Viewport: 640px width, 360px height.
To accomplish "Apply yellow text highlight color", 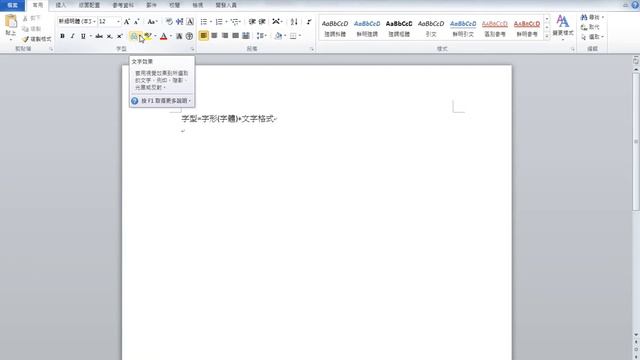I will click(148, 36).
